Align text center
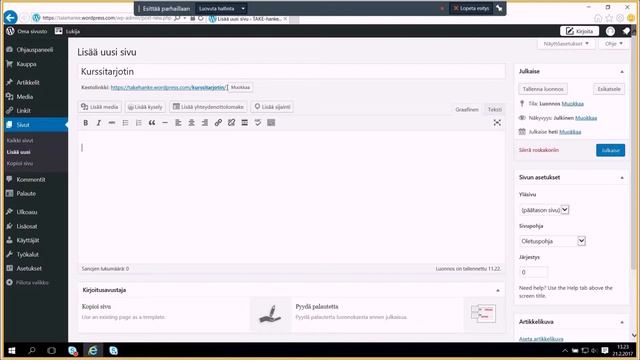Image resolution: width=640 pixels, height=360 pixels. click(191, 122)
